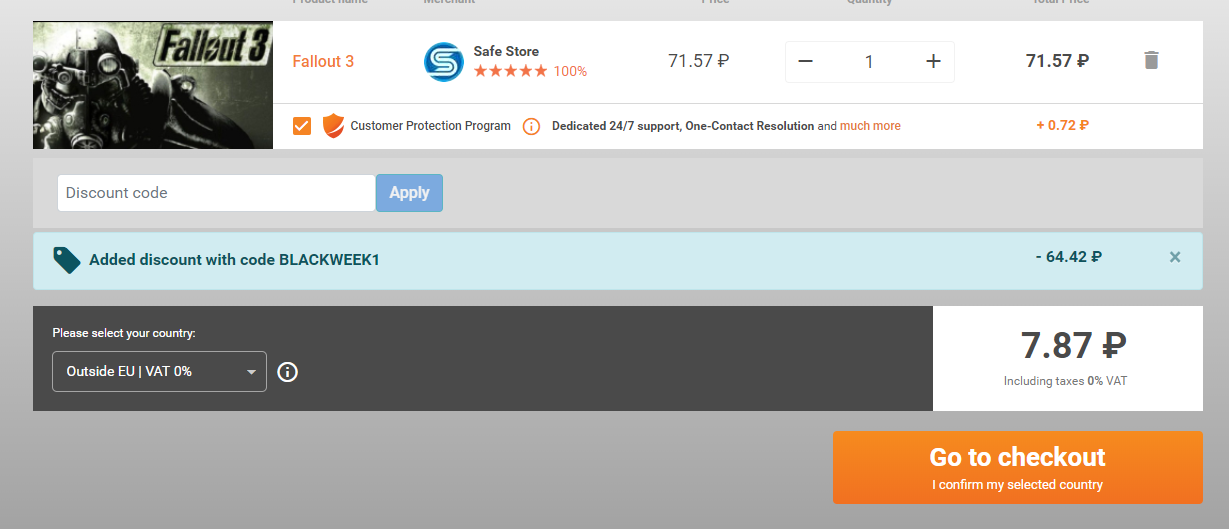Click 'Please select your country' label
Image resolution: width=1229 pixels, height=529 pixels.
point(124,333)
